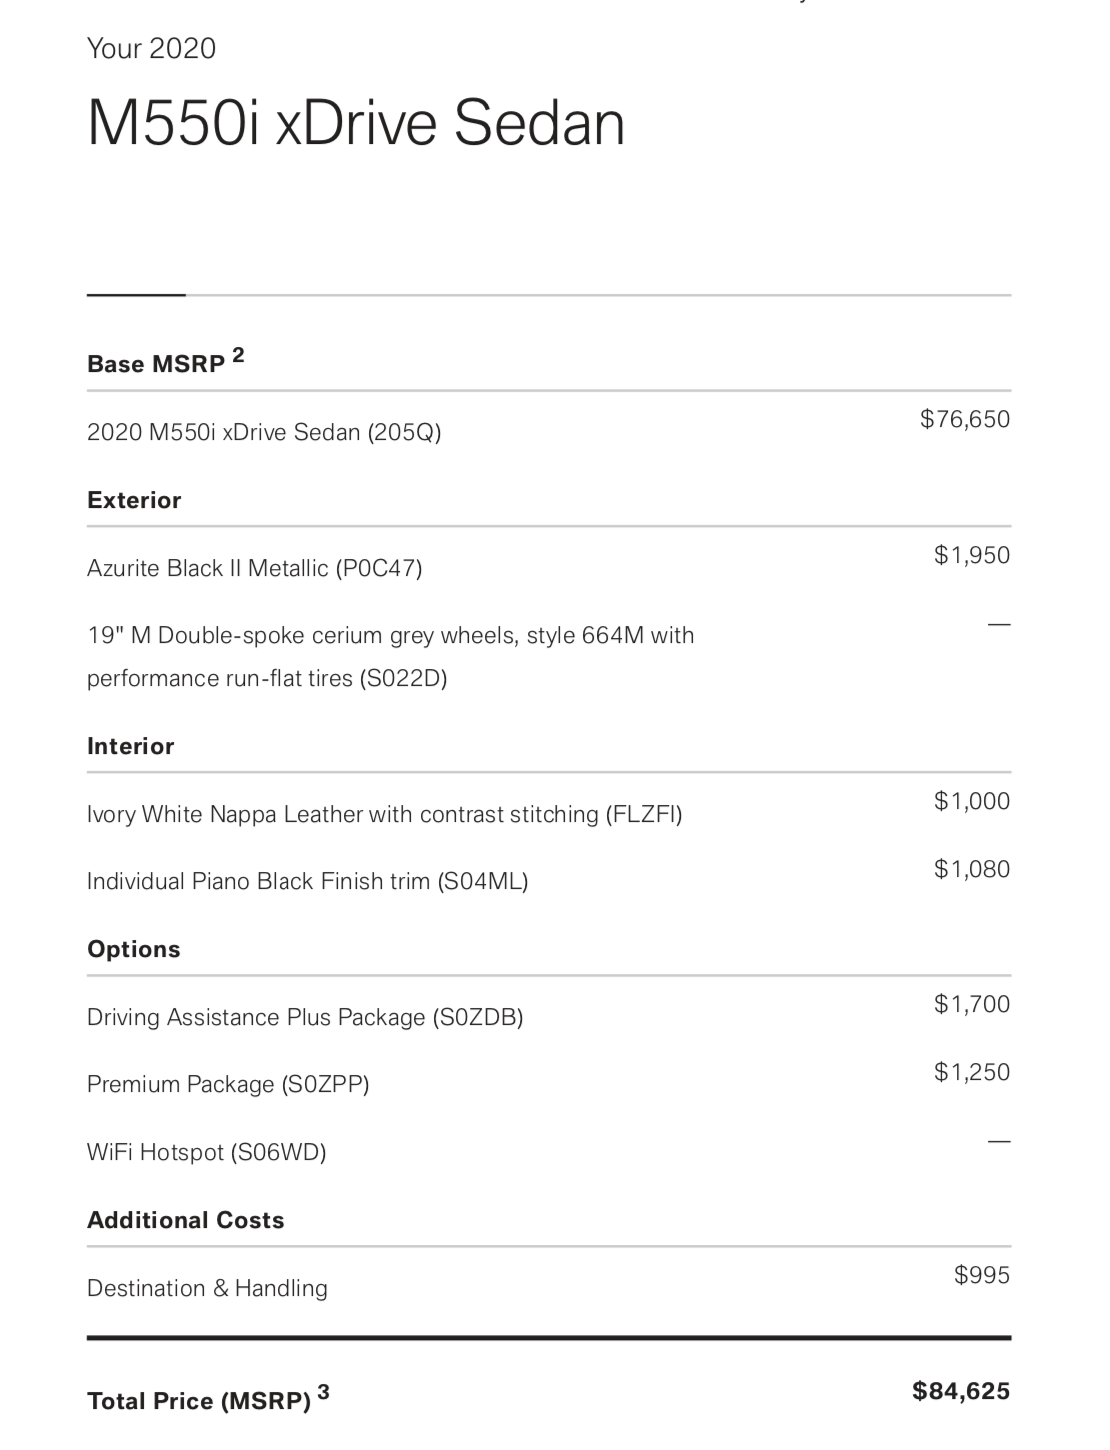The height and width of the screenshot is (1450, 1110).
Task: Click the $84,625 total price
Action: (x=960, y=1391)
